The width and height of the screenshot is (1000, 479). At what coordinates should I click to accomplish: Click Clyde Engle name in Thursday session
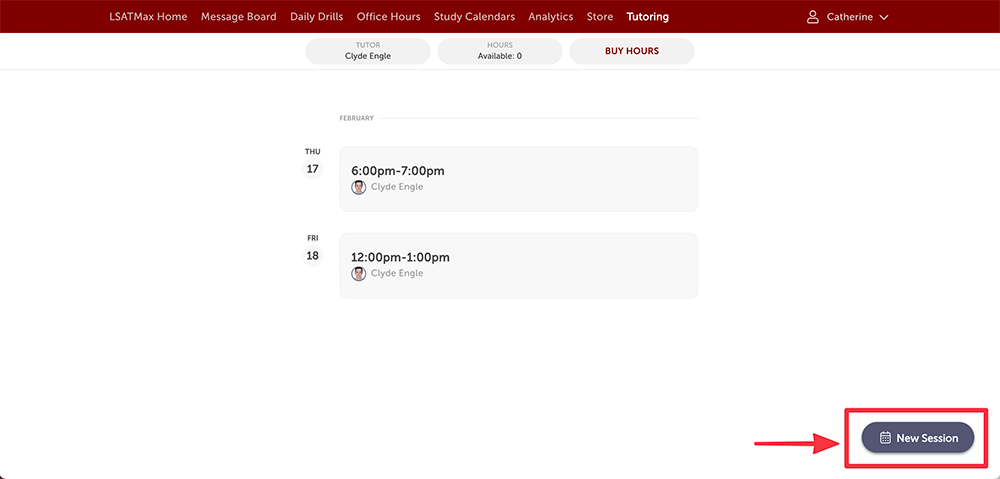click(397, 187)
